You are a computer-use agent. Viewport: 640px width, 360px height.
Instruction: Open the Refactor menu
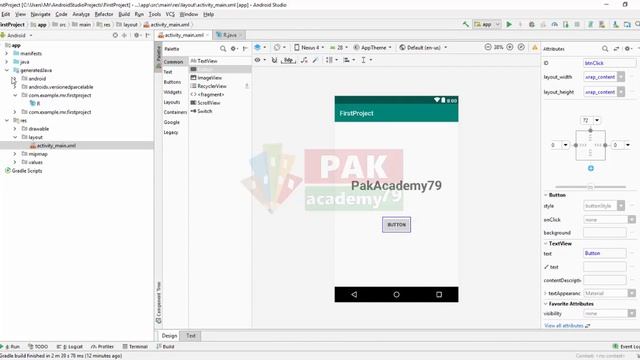[104, 14]
